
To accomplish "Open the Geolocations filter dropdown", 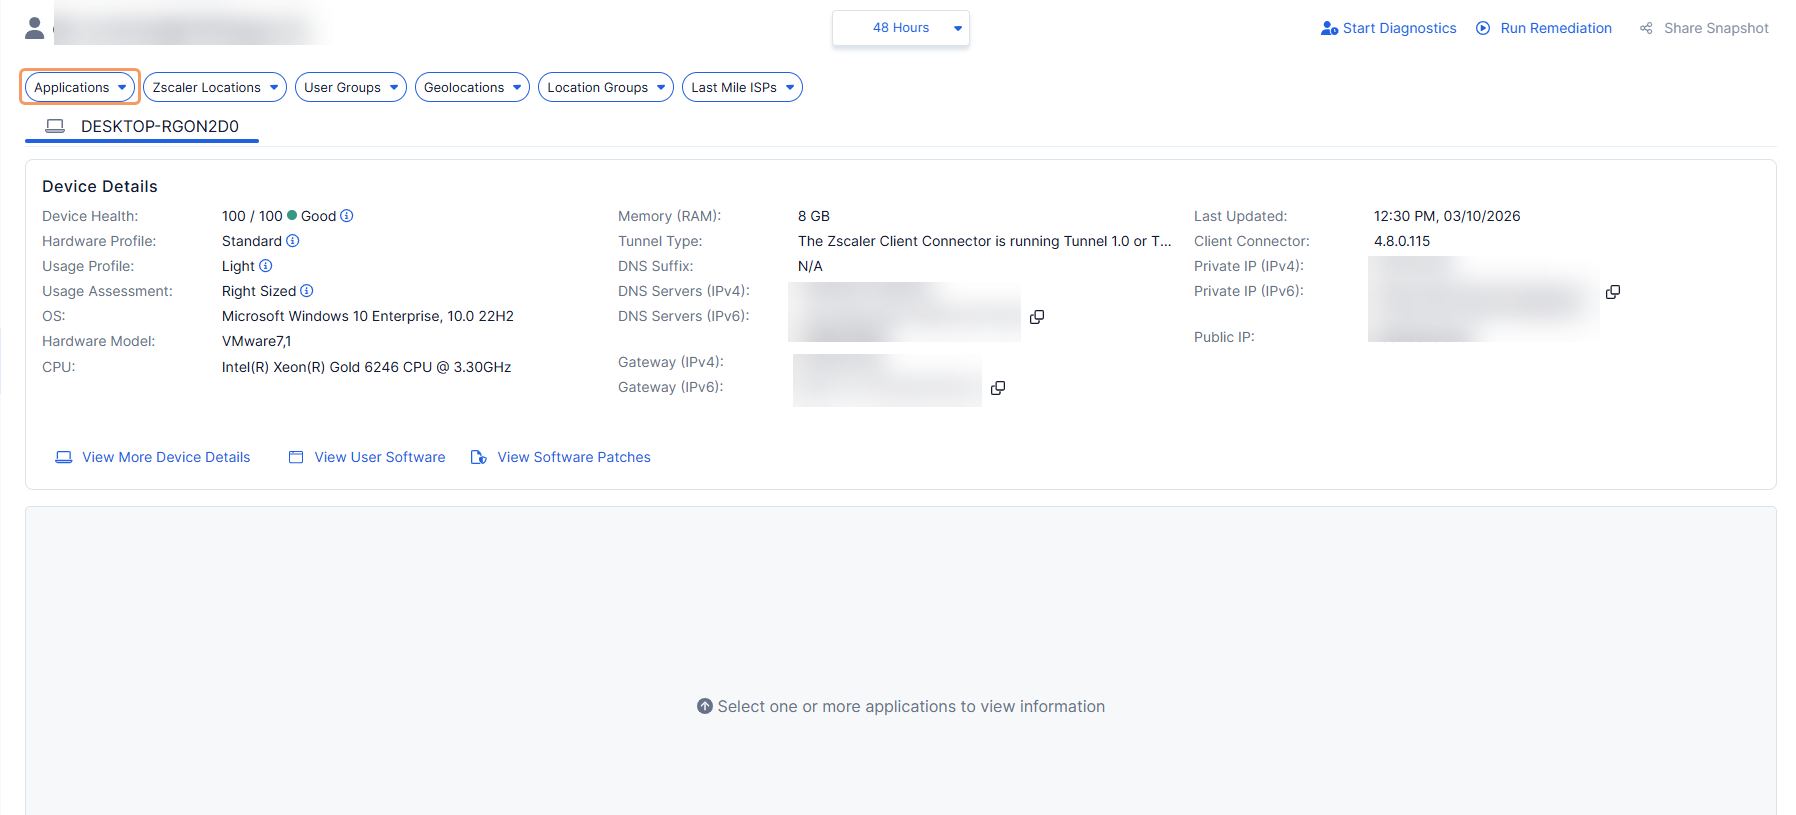I will point(472,87).
